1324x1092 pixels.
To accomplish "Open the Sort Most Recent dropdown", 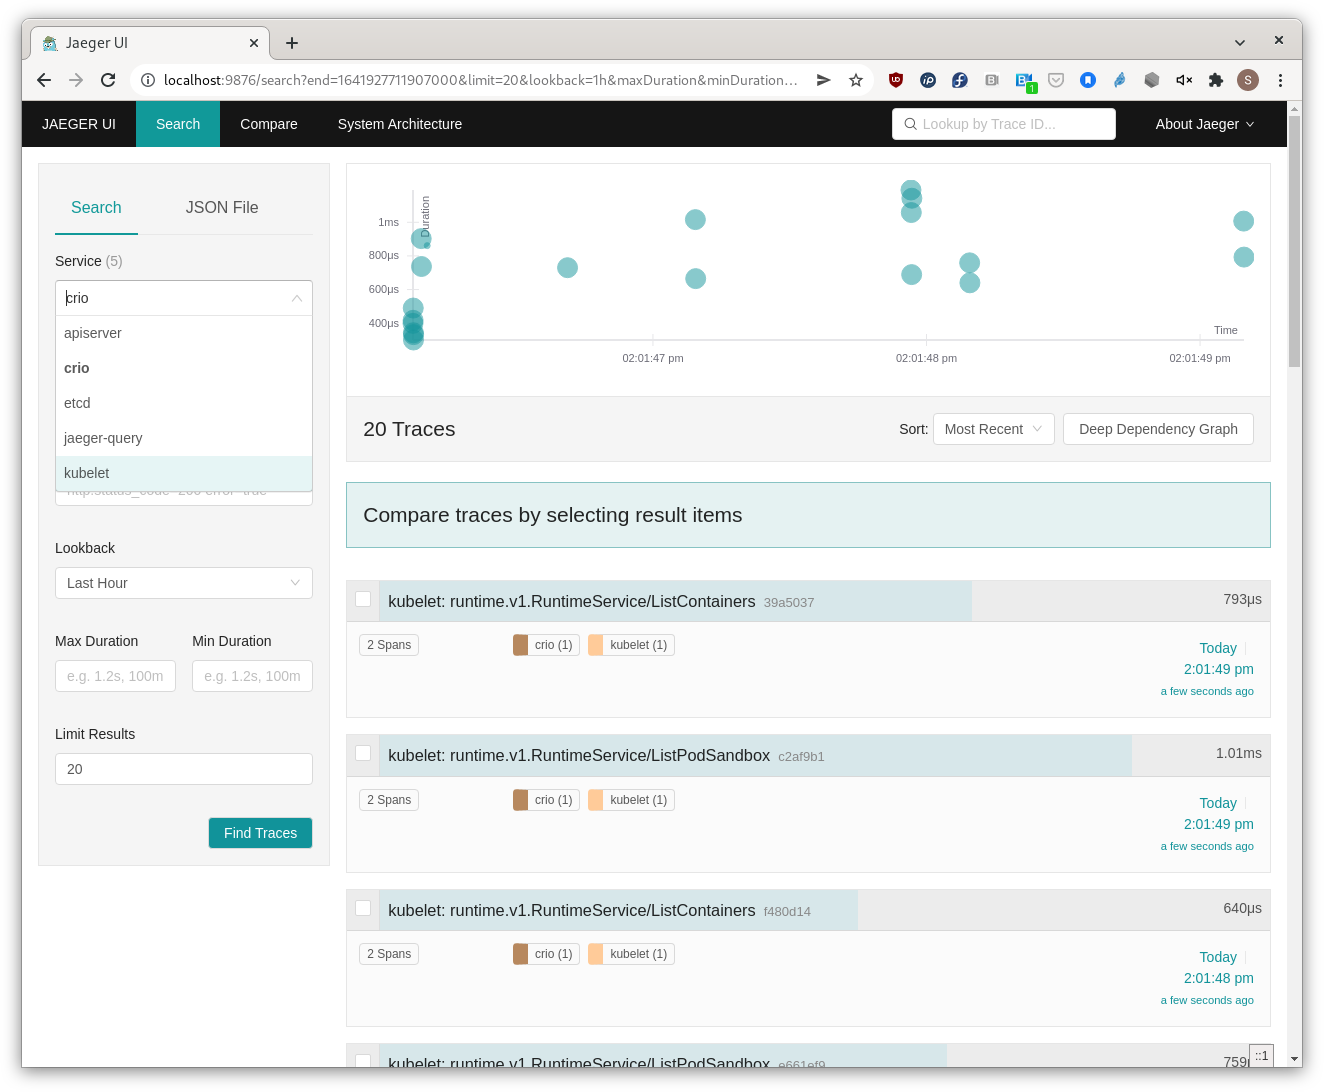I will [x=993, y=429].
